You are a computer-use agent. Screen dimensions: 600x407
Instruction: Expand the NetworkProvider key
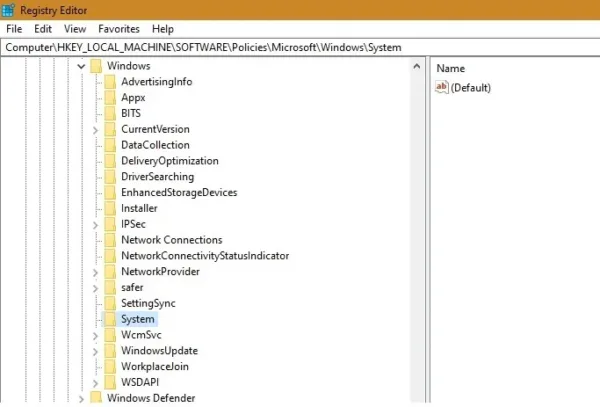coord(95,272)
